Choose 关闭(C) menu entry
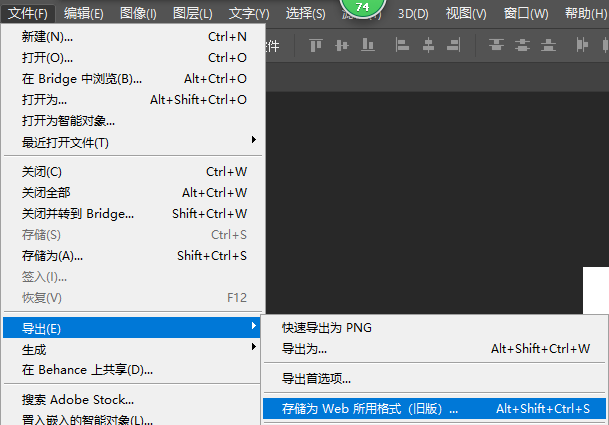 tap(134, 172)
